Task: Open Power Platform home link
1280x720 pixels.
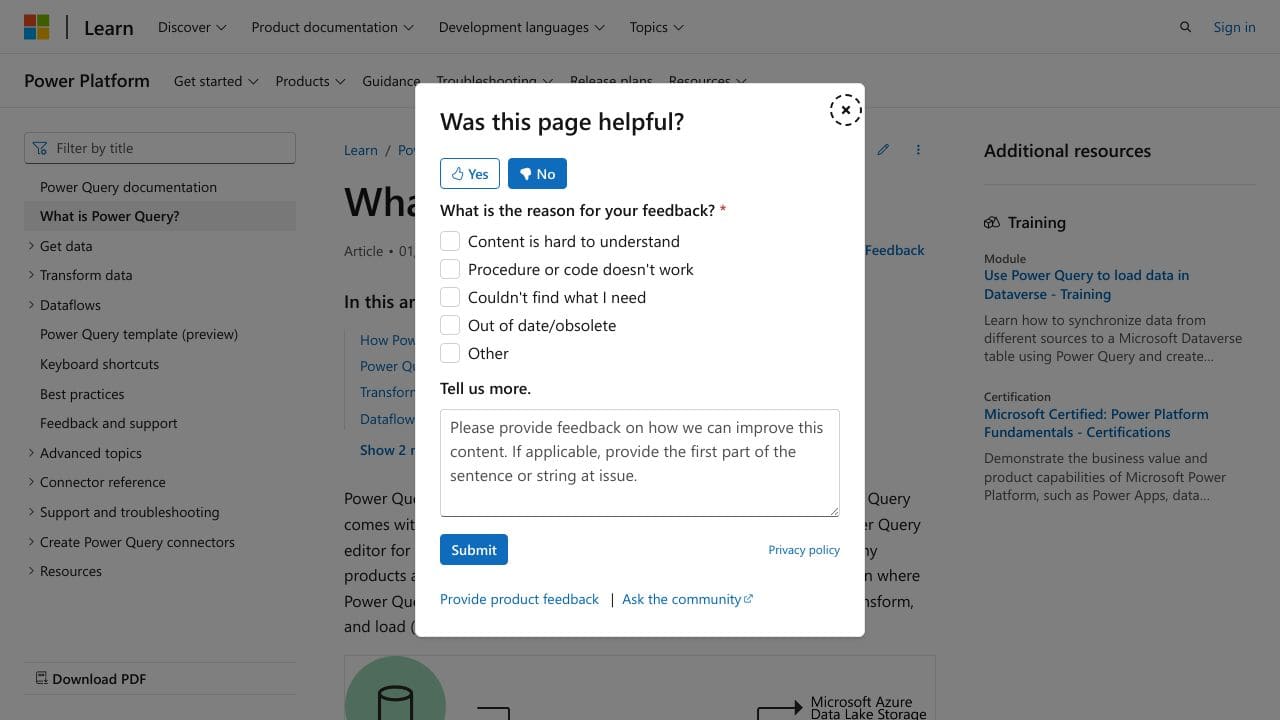Action: click(x=87, y=81)
